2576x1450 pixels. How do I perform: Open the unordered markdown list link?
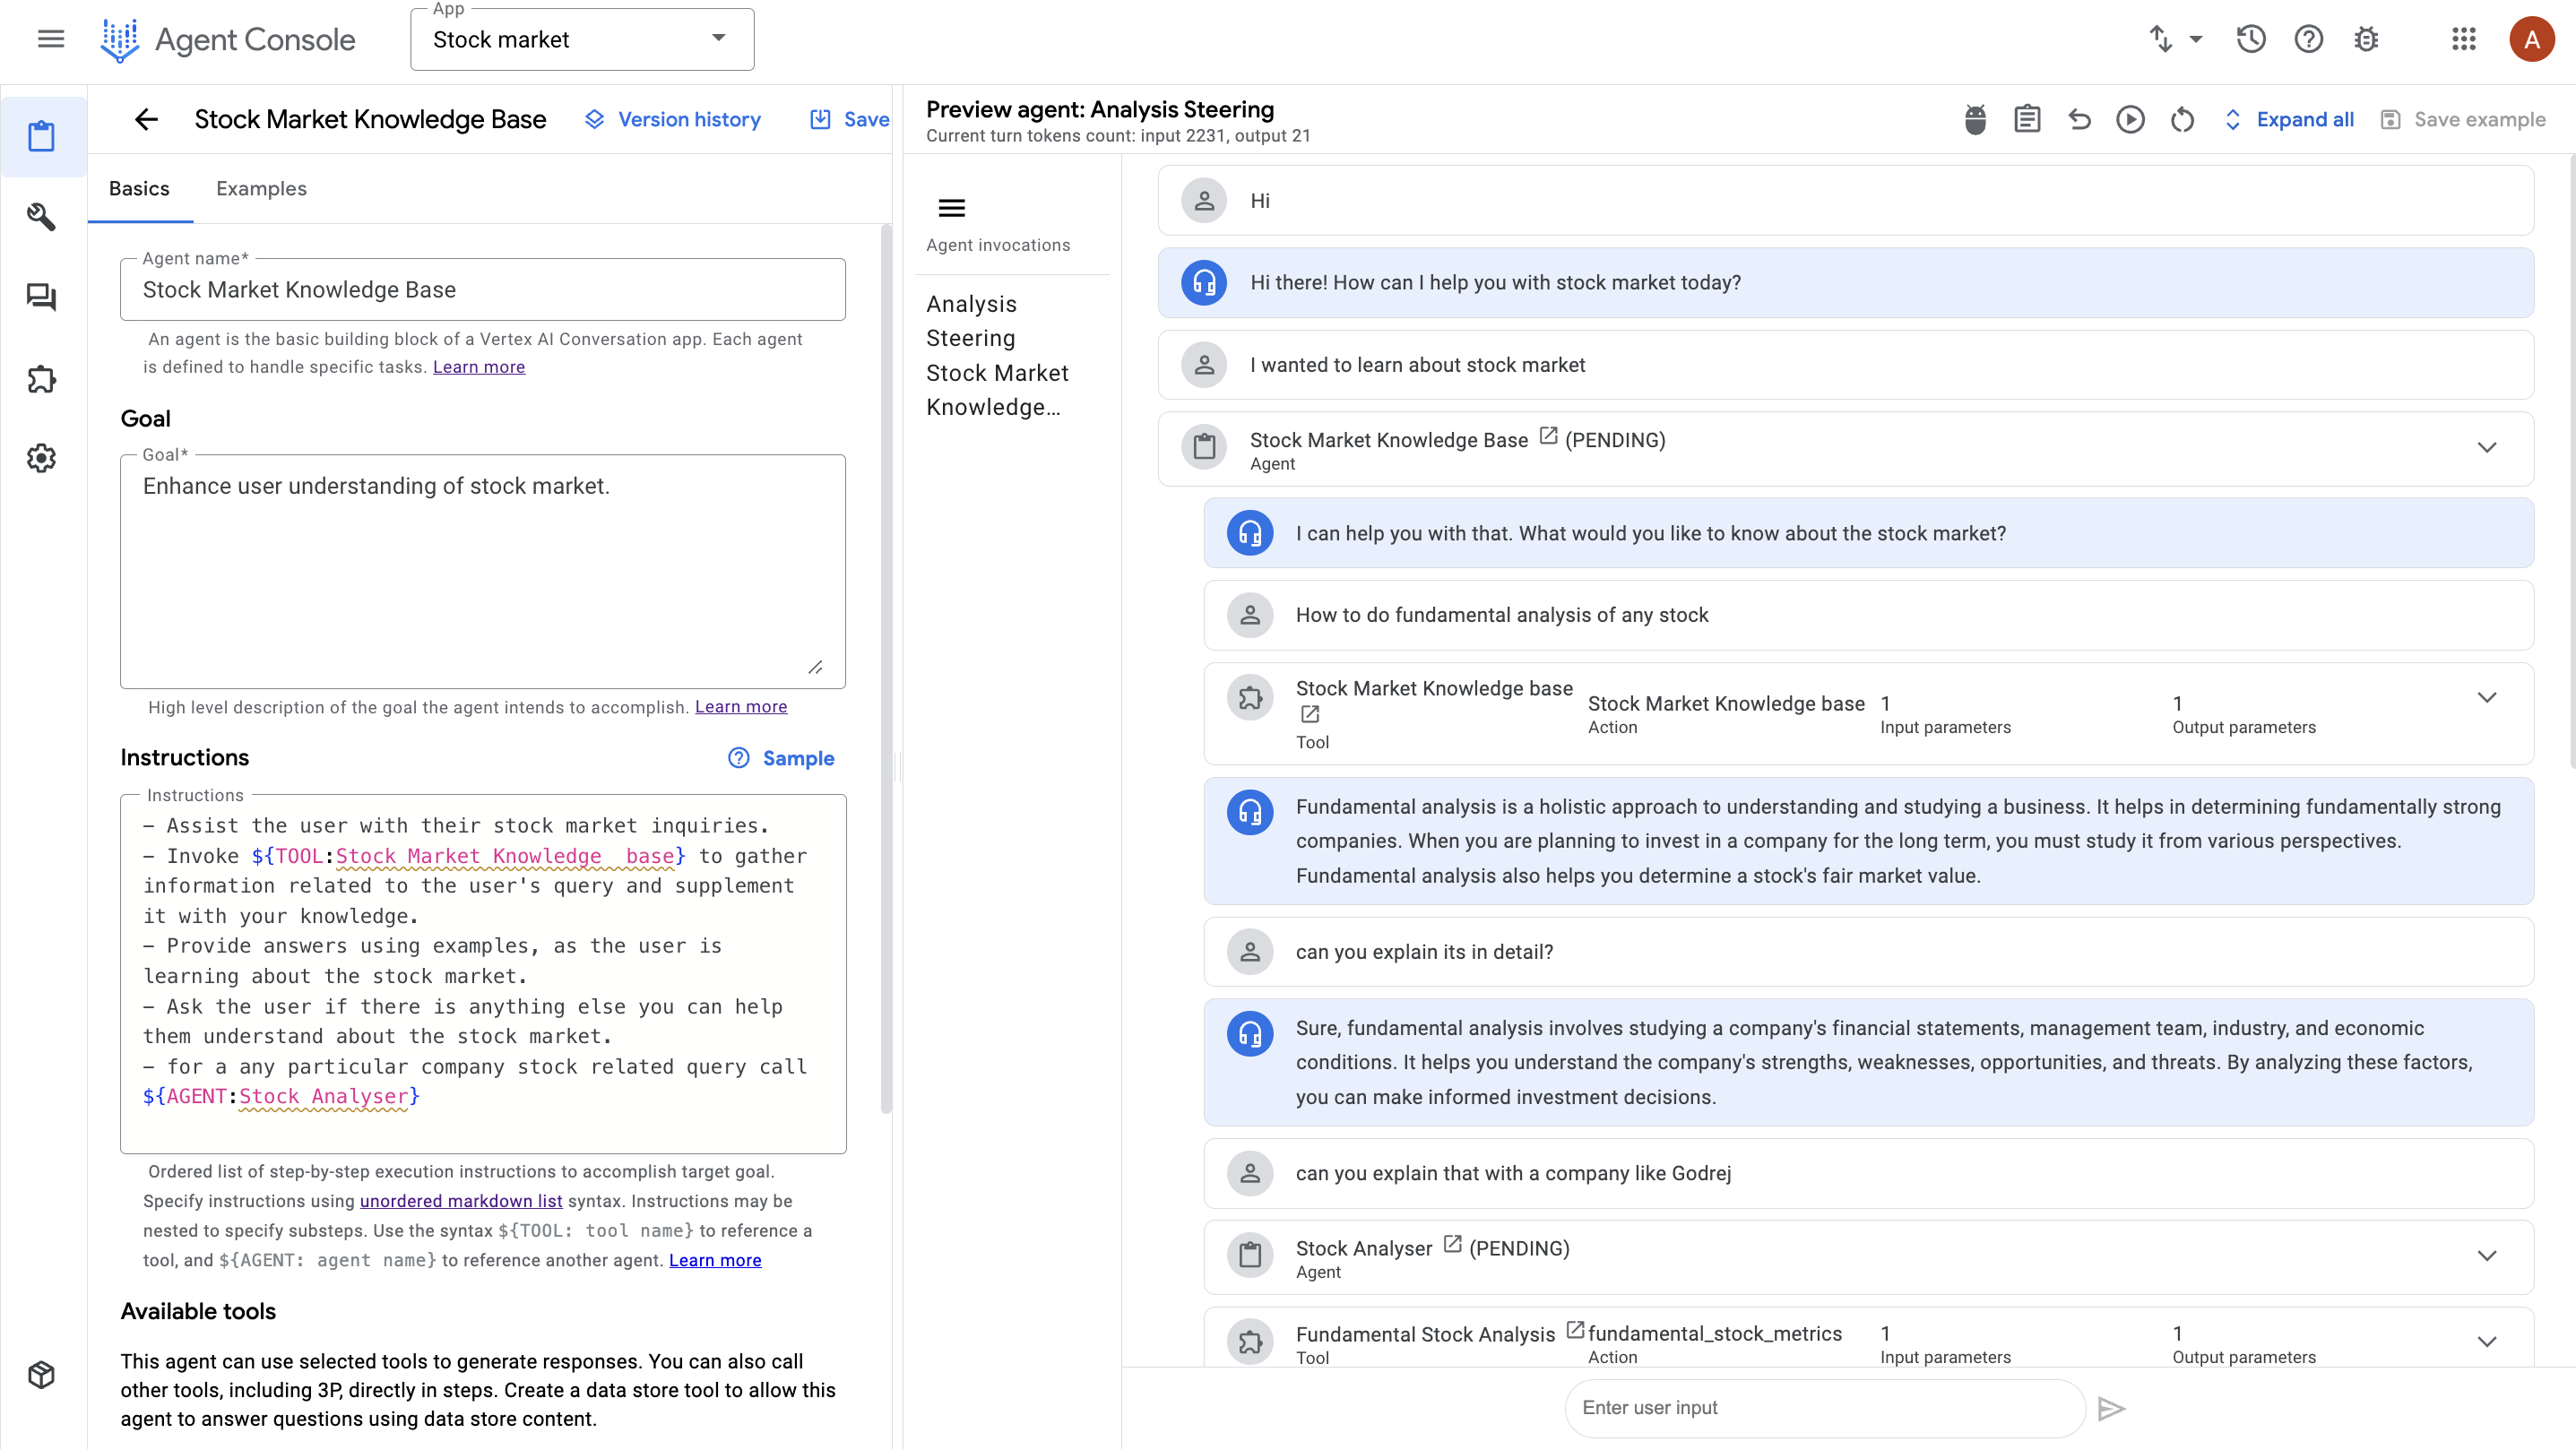coord(460,1201)
